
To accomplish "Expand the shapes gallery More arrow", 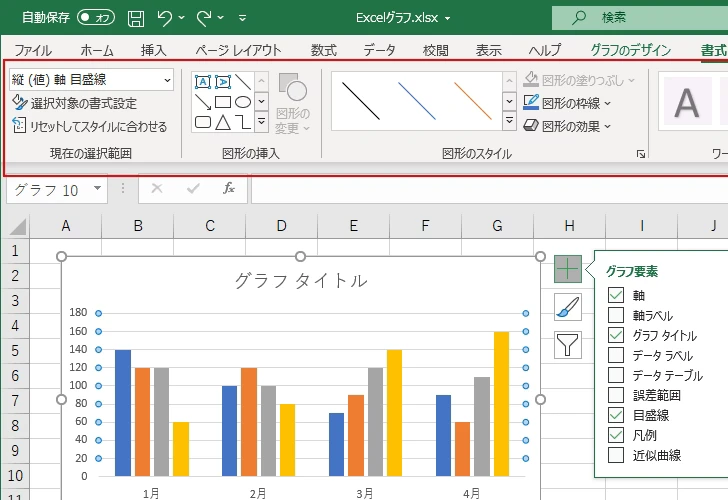I will [x=261, y=122].
